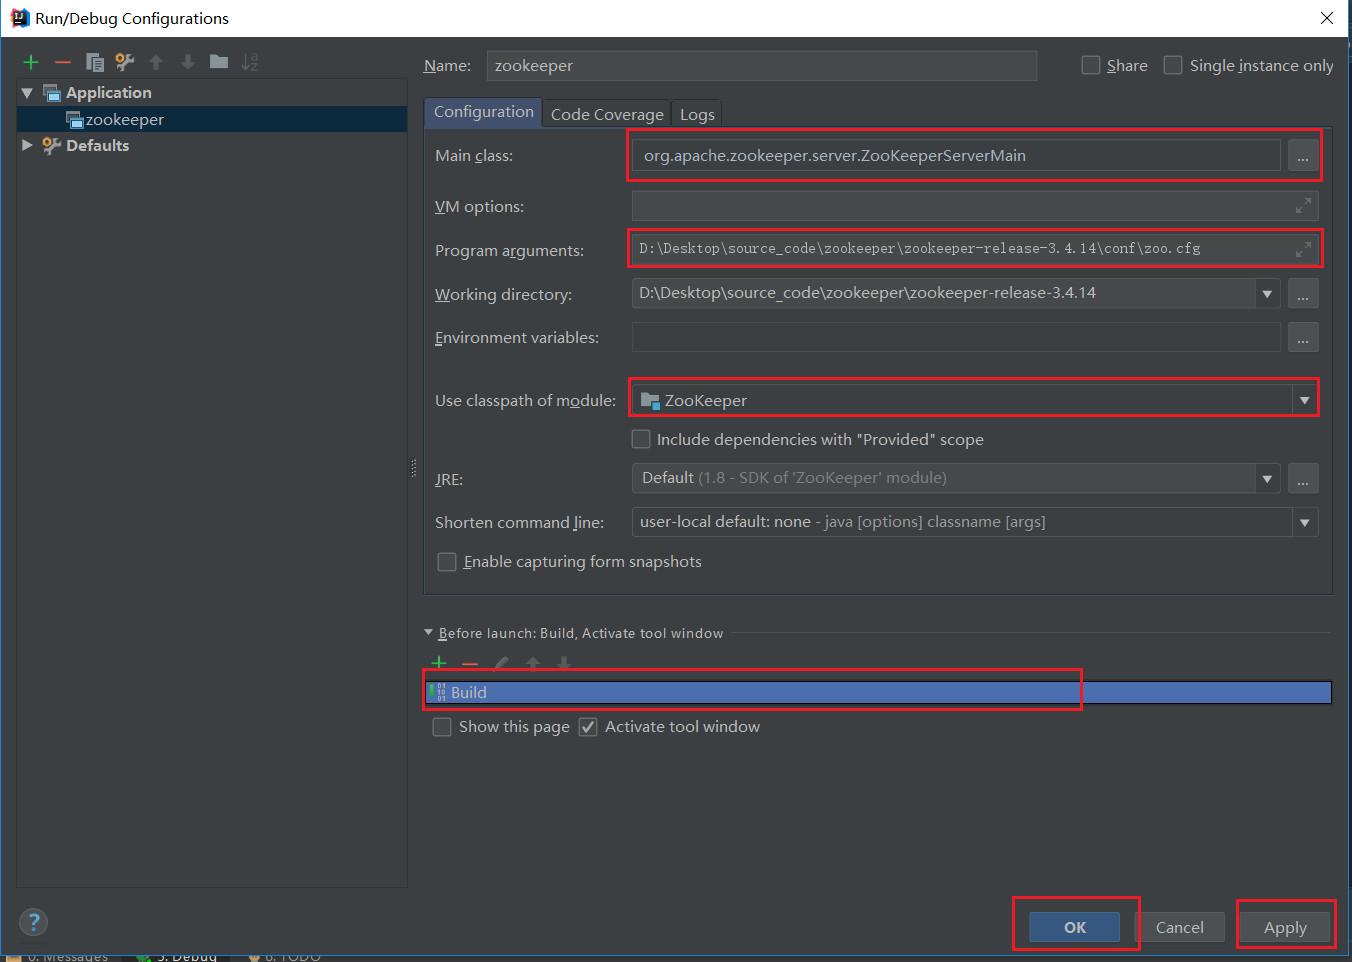Browse for main class with ellipsis button

pyautogui.click(x=1303, y=156)
